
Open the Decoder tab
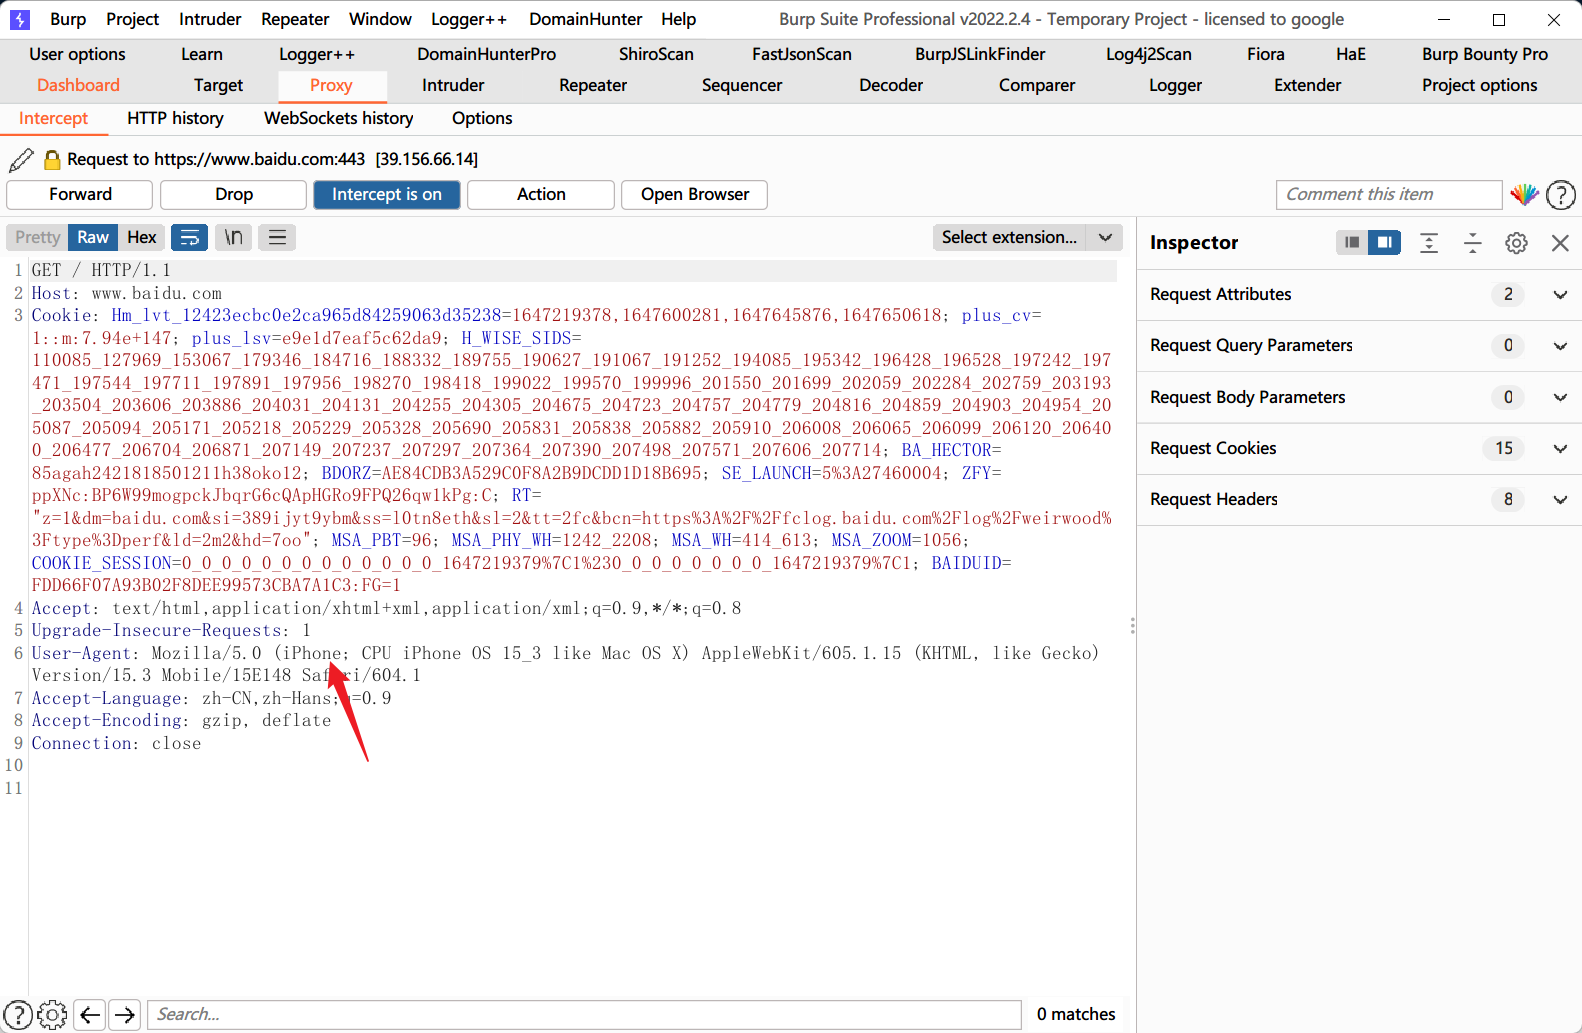(x=891, y=85)
